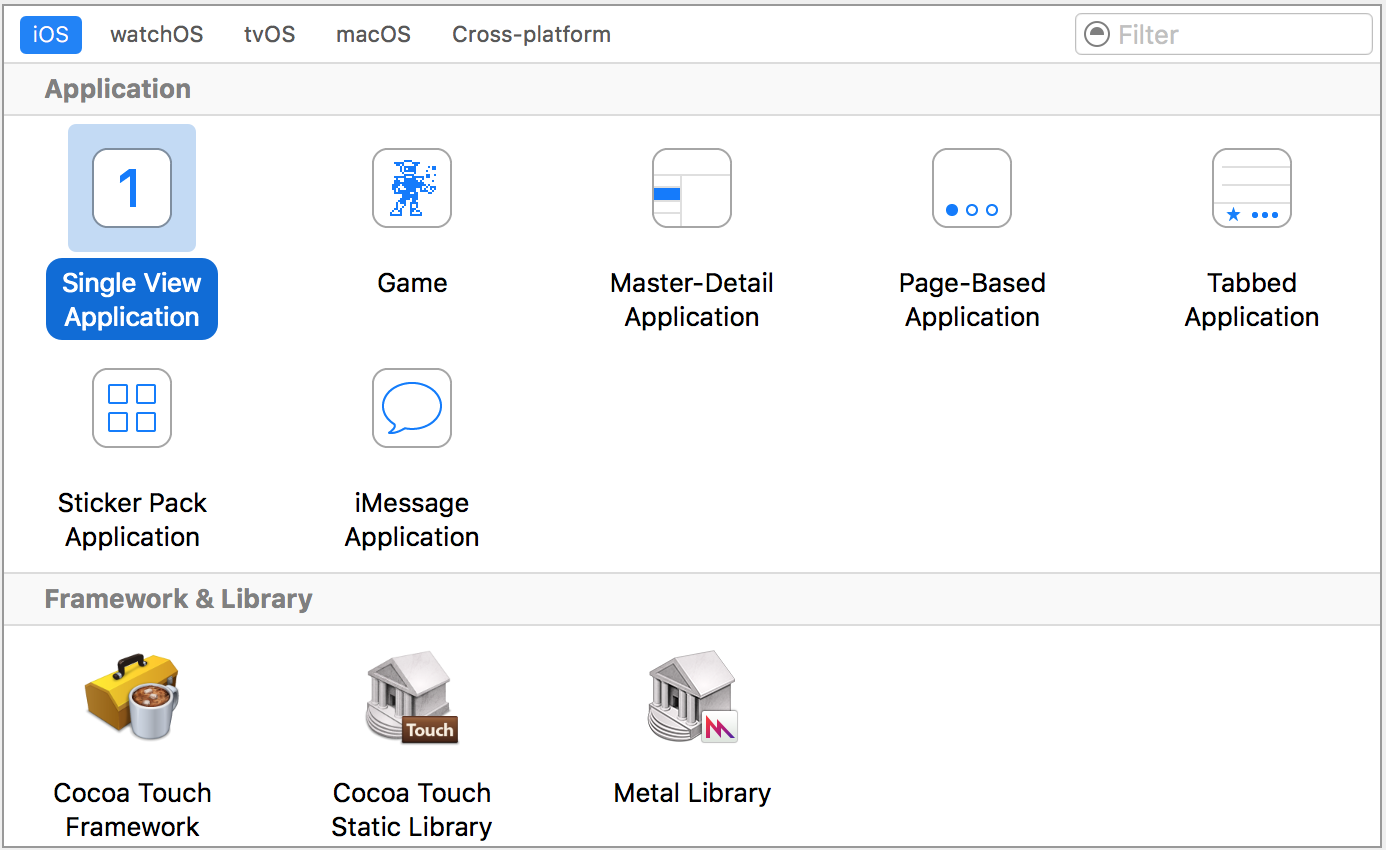
Task: Select the Sticker Pack Application icon
Action: [x=132, y=408]
